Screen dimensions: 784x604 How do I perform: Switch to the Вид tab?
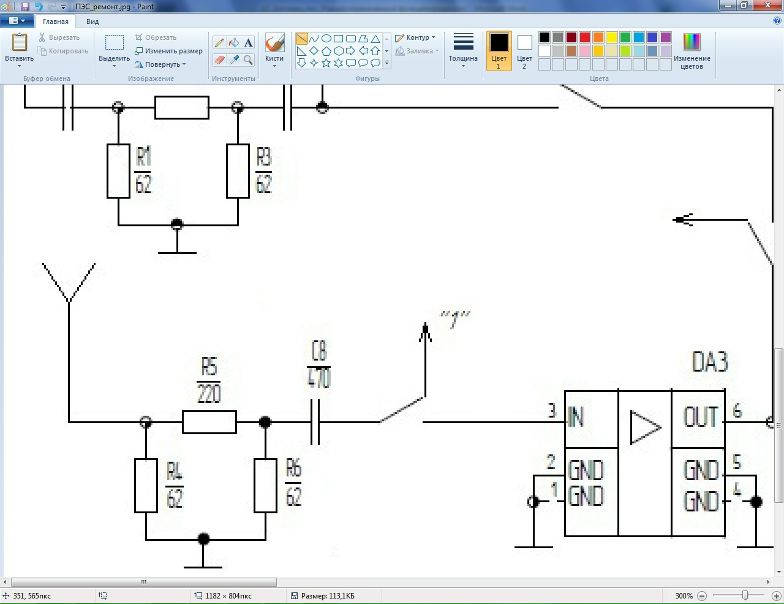92,20
